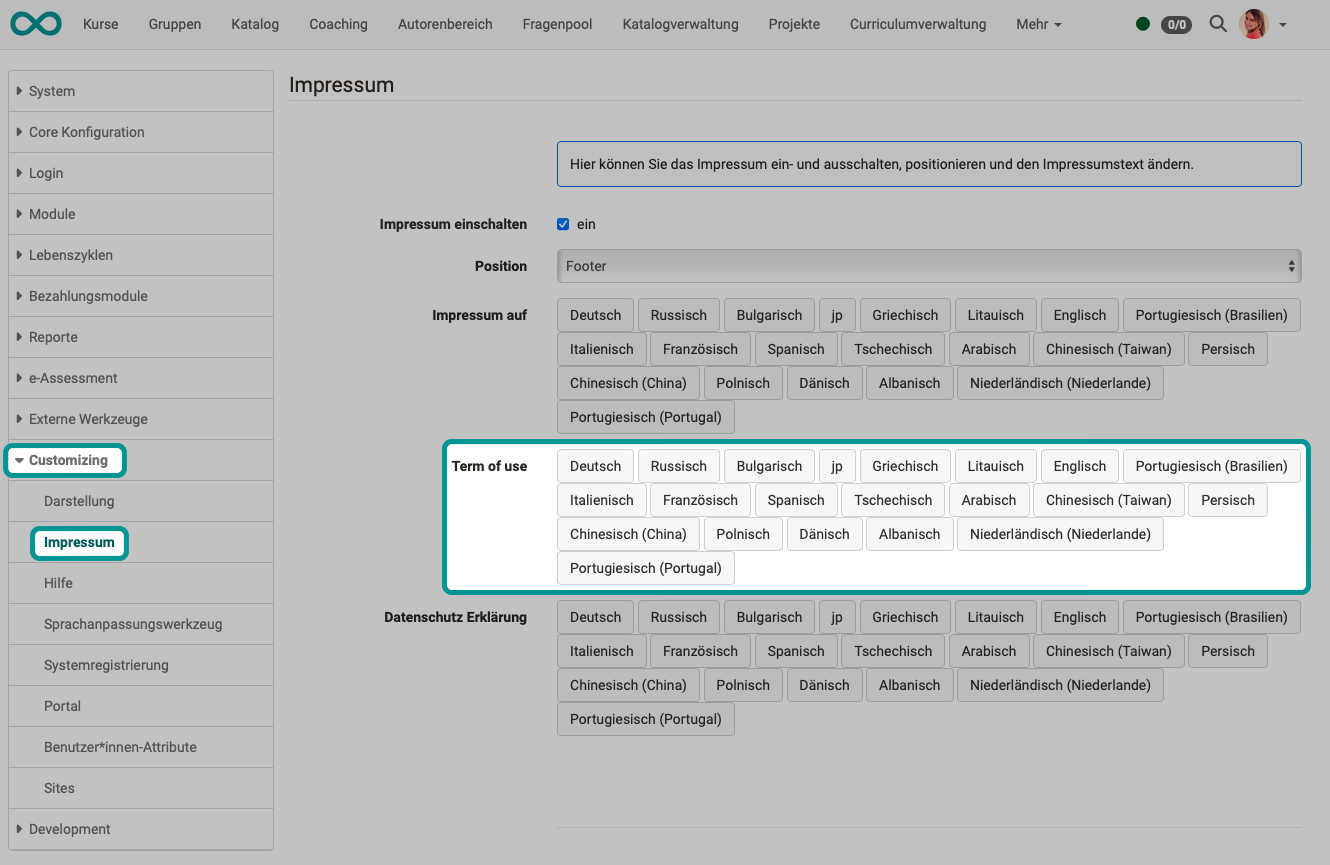Select Kurse in the top navigation

point(100,23)
